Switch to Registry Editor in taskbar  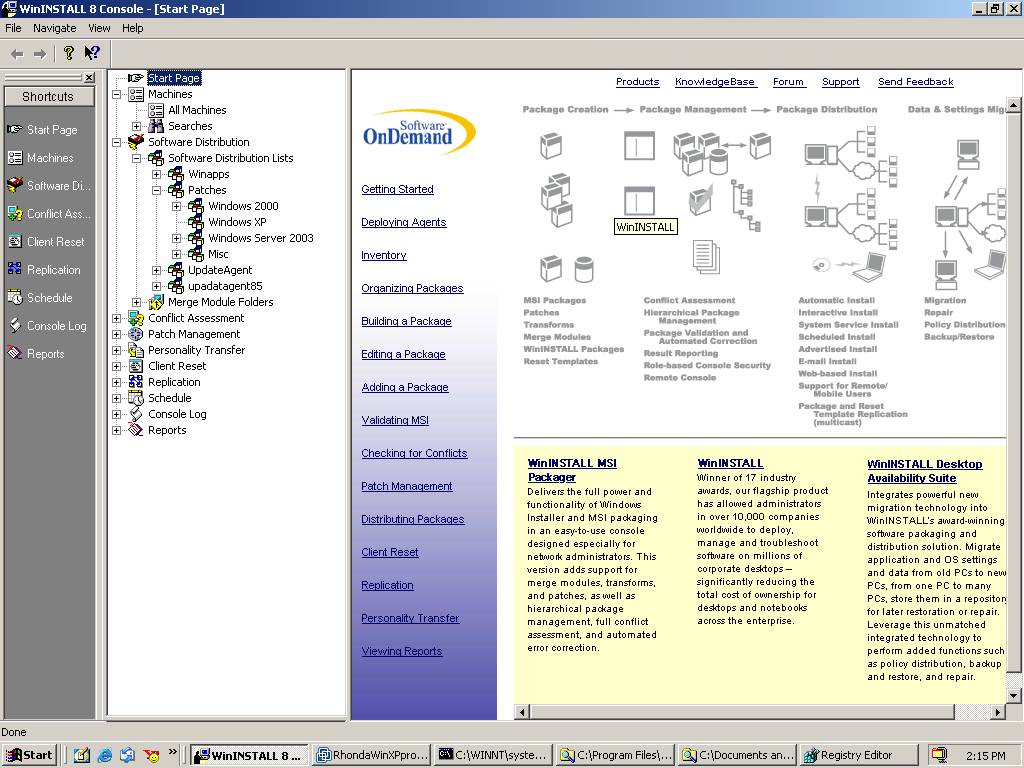tap(858, 755)
